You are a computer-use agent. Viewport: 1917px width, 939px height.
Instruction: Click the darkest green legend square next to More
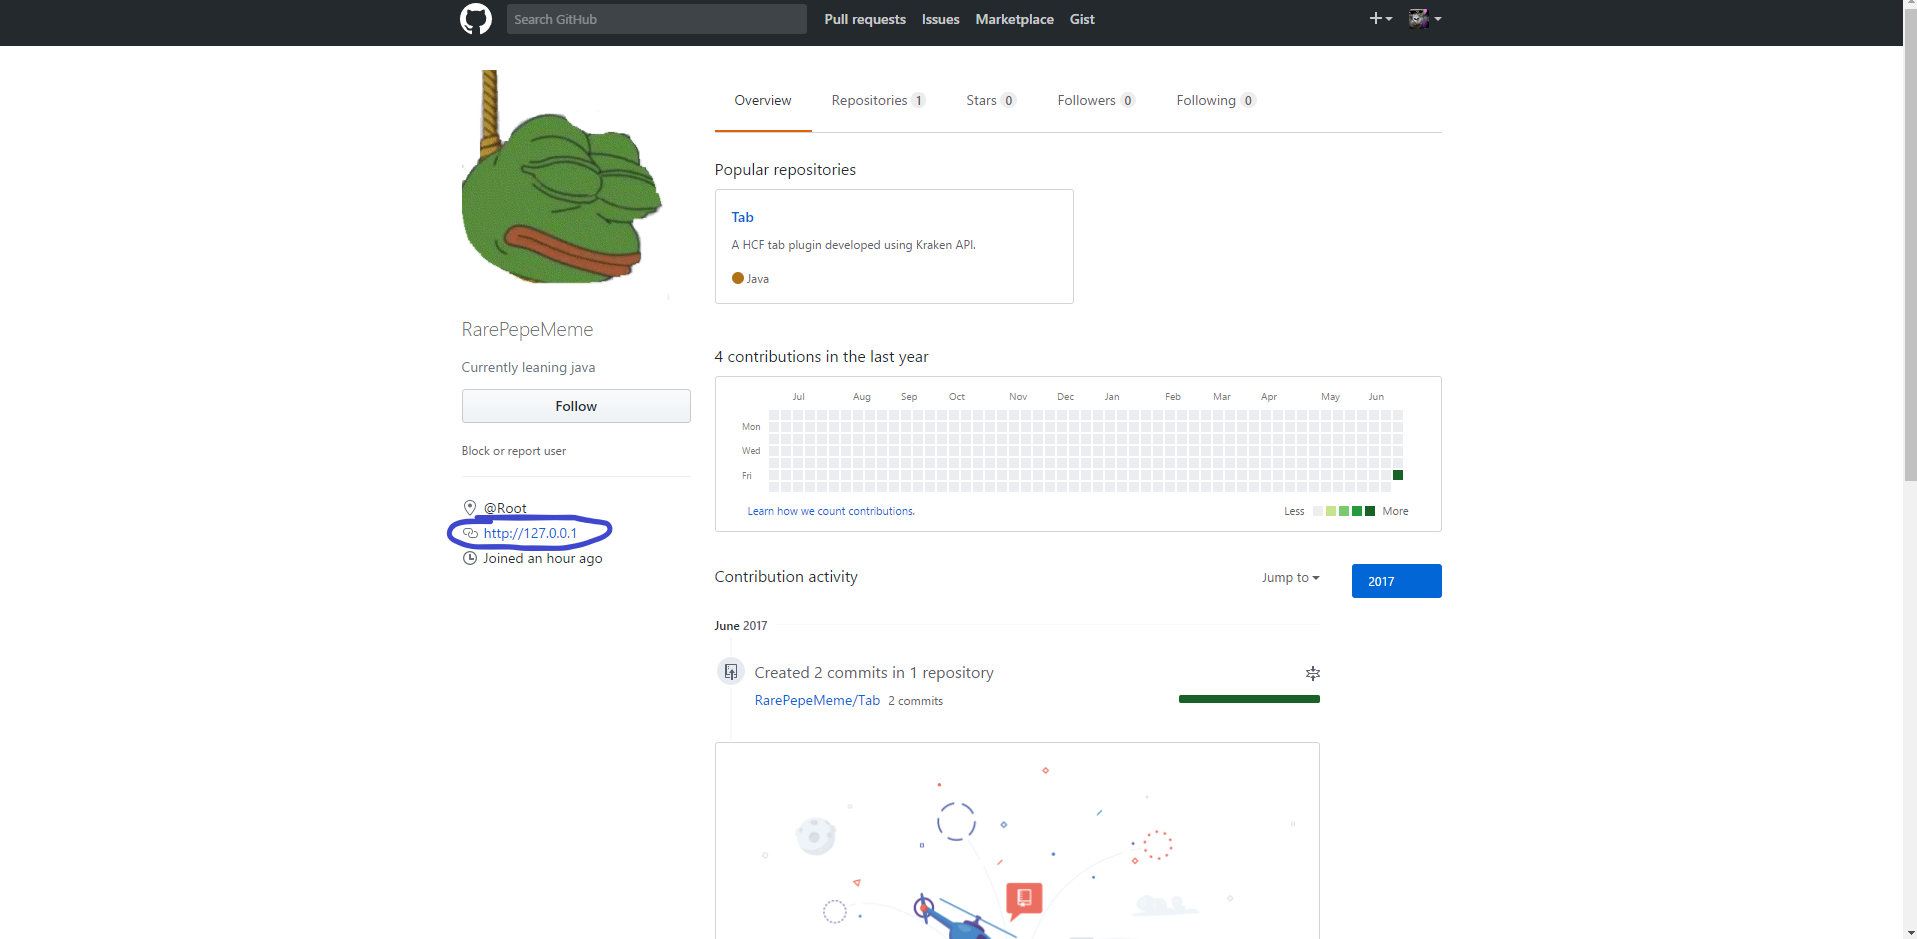[1370, 511]
